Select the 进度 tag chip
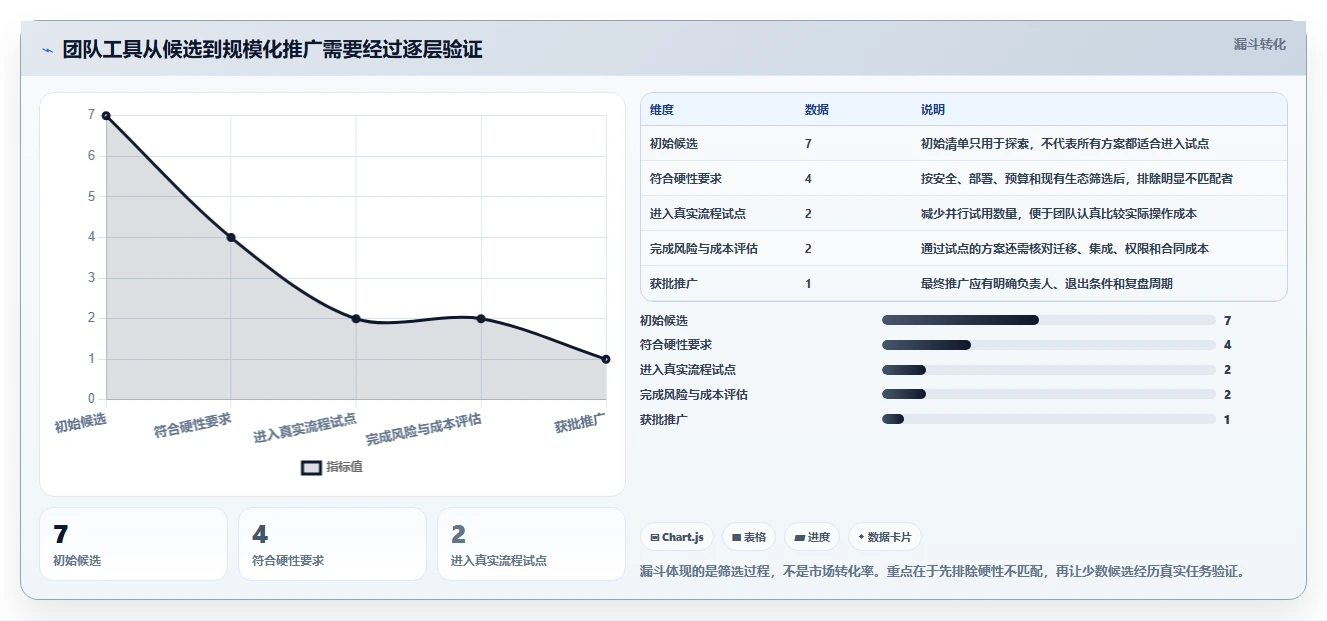Screen dimensions: 1327x621 click(812, 537)
